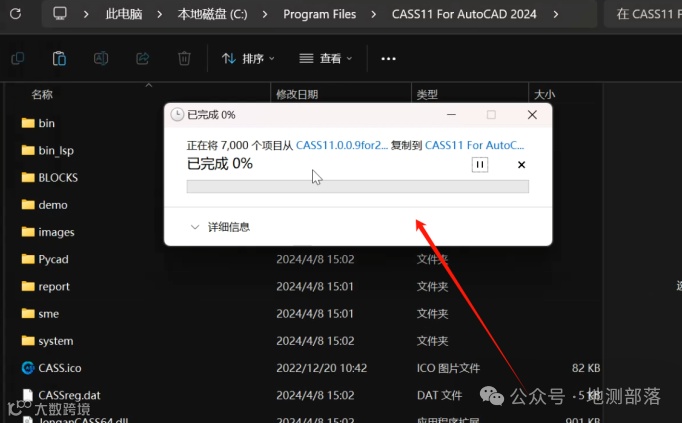Select the BLOCKS folder
The height and width of the screenshot is (423, 682).
coord(58,178)
